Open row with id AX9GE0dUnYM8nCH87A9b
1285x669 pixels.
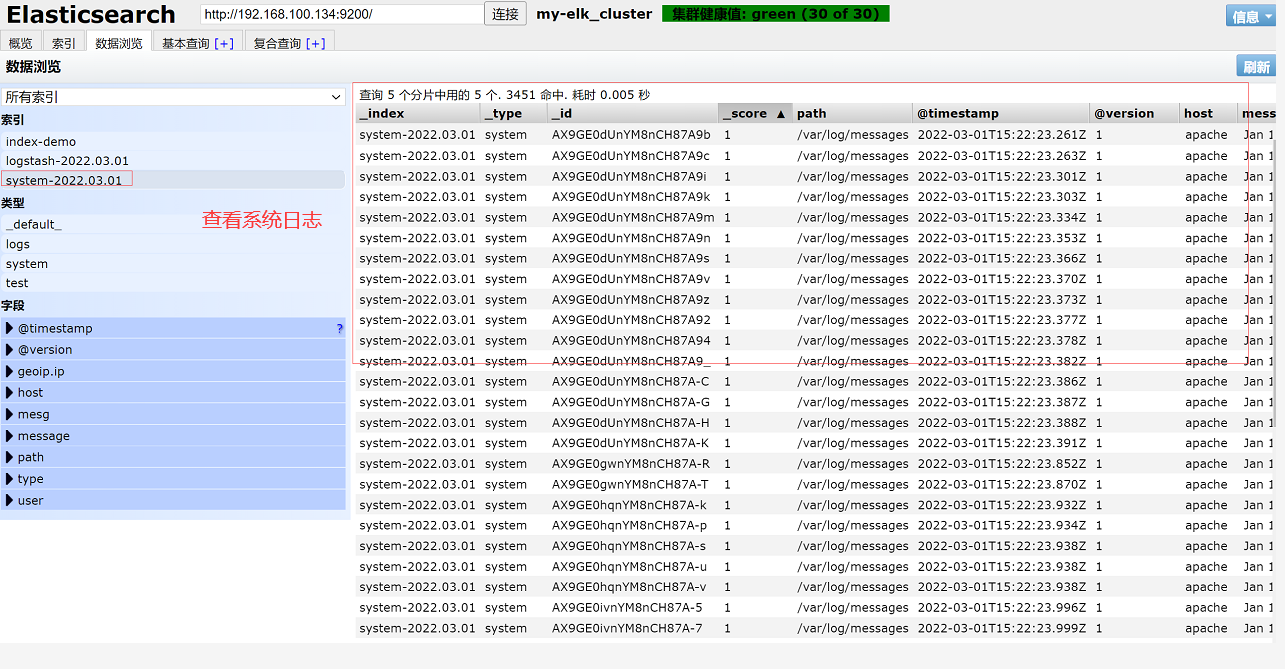(631, 135)
